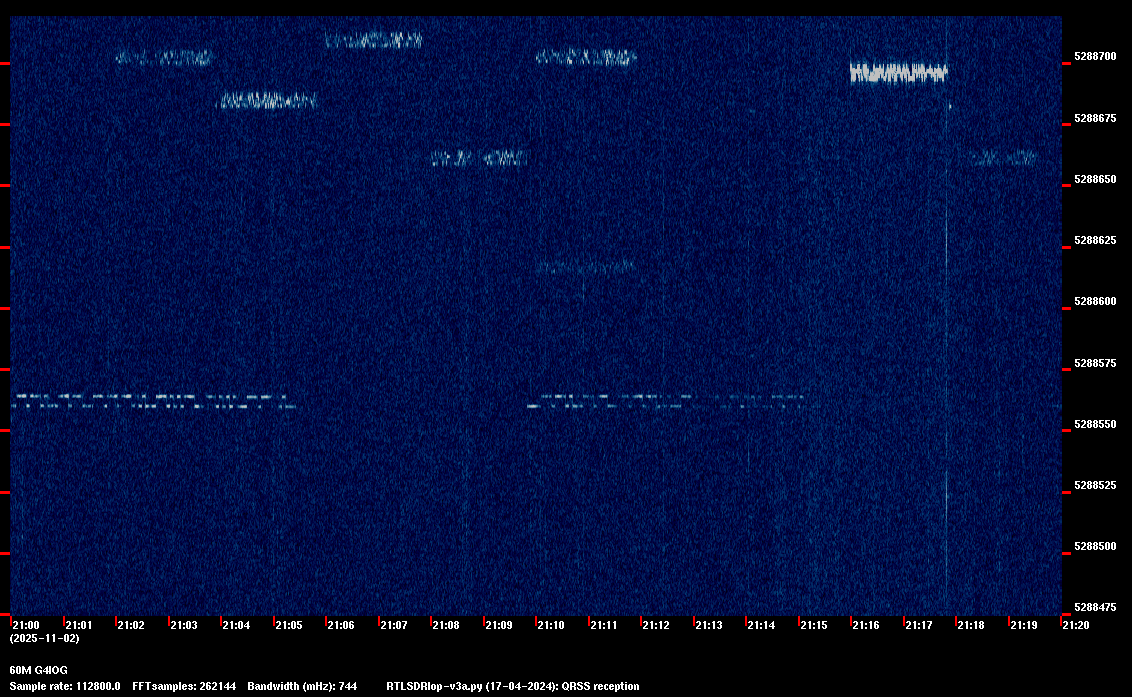Click the 5288650 frequency label
Viewport: 1132px width, 697px height.
click(1095, 179)
